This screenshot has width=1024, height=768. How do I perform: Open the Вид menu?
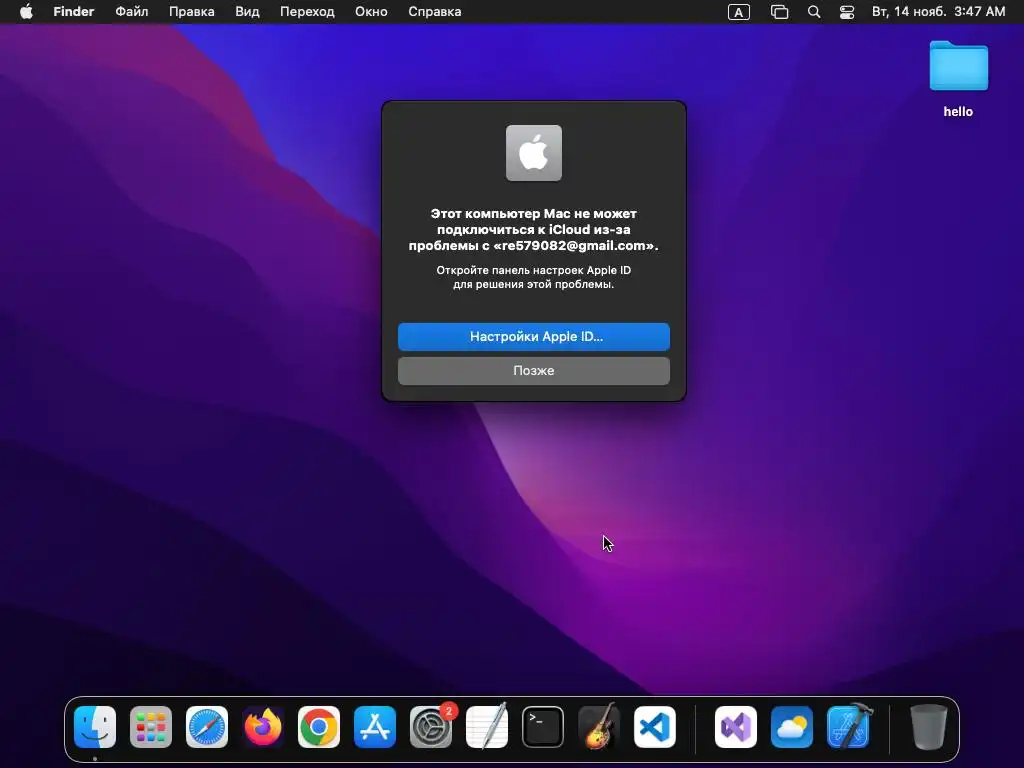pyautogui.click(x=248, y=12)
